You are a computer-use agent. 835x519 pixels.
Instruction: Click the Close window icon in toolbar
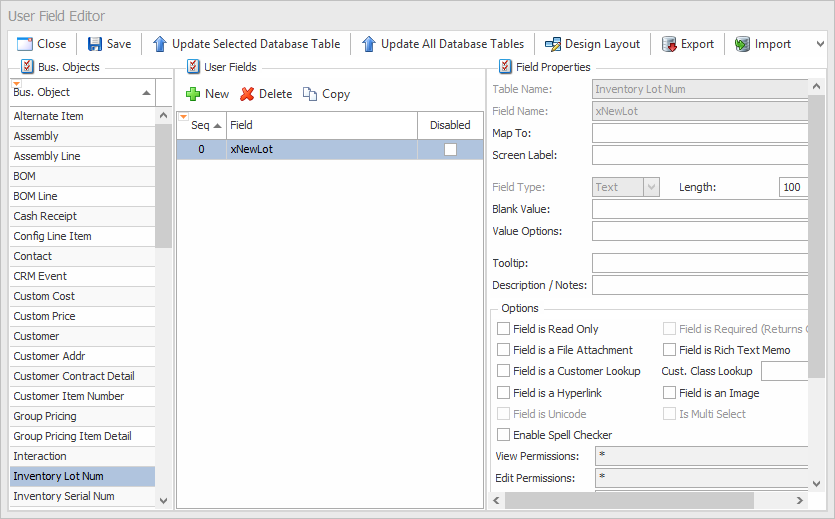tap(25, 44)
